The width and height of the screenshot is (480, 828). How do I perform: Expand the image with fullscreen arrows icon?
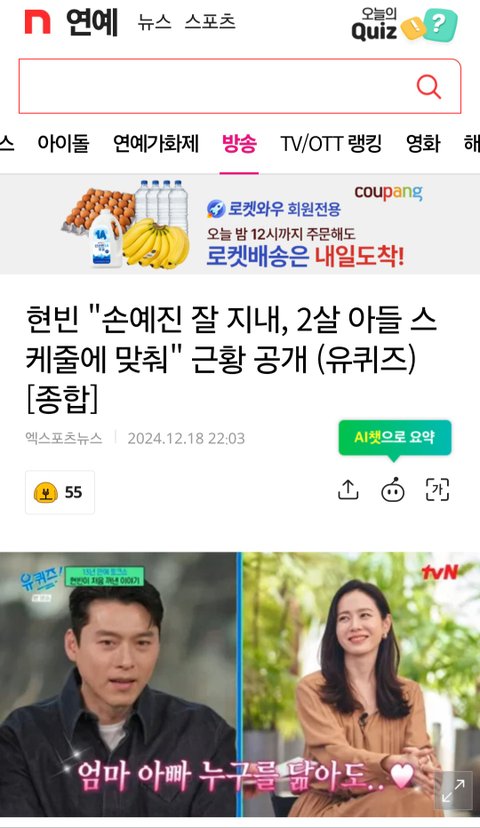tap(454, 791)
